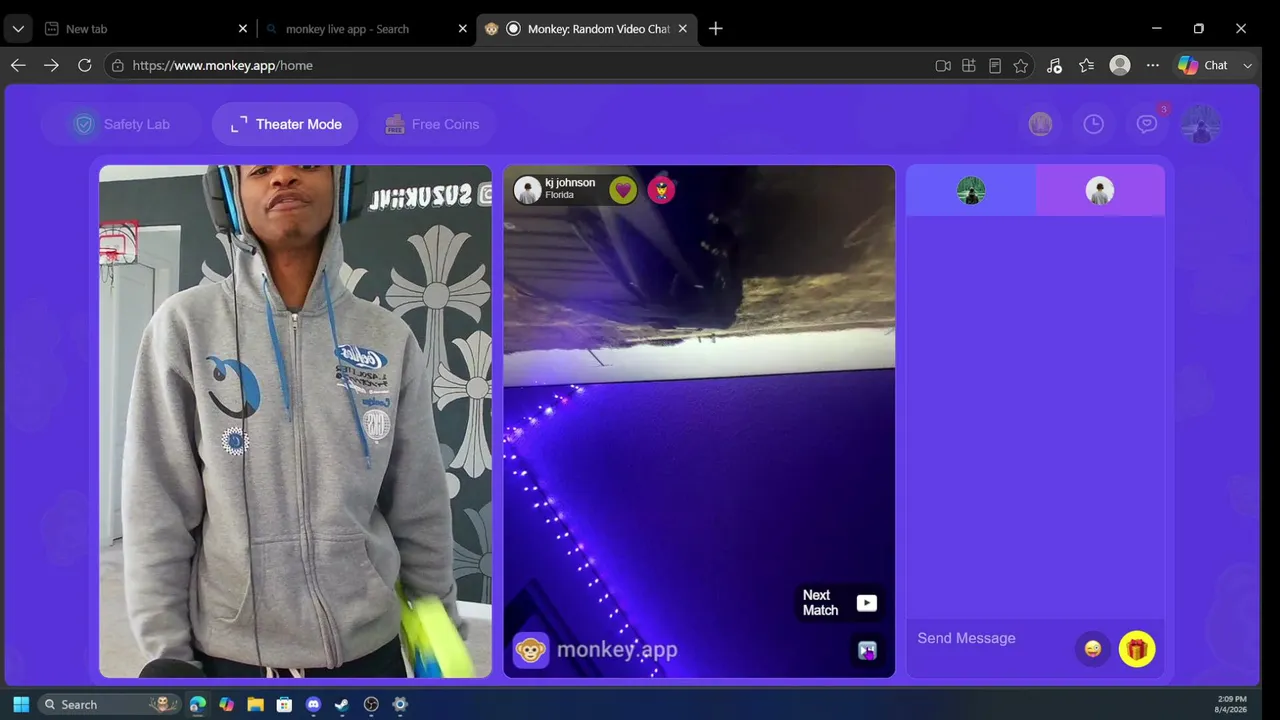
Task: Open the emoji picker in chat
Action: coord(1093,649)
